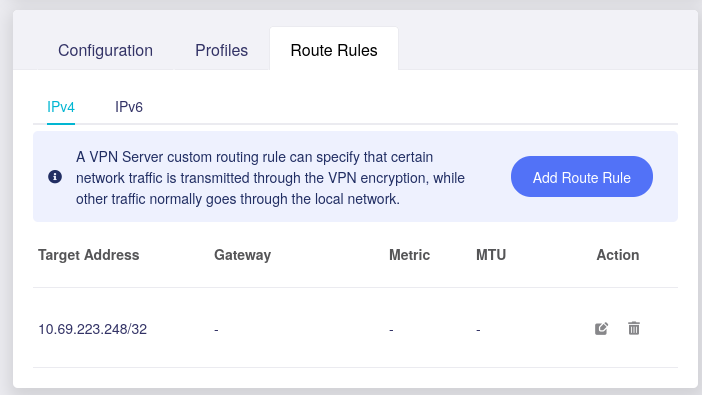Click the Metric dash value in the row
This screenshot has width=702, height=395.
point(391,330)
